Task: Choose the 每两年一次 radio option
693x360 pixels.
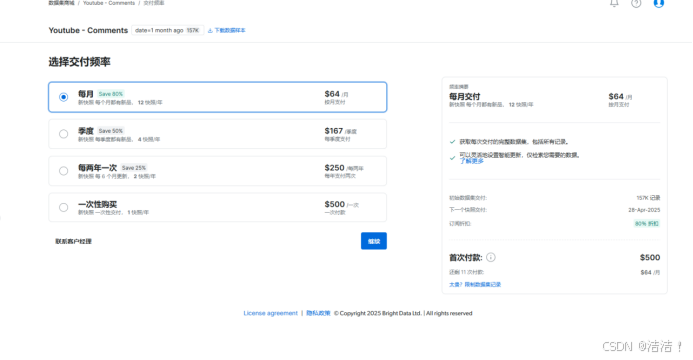Action: tap(64, 171)
